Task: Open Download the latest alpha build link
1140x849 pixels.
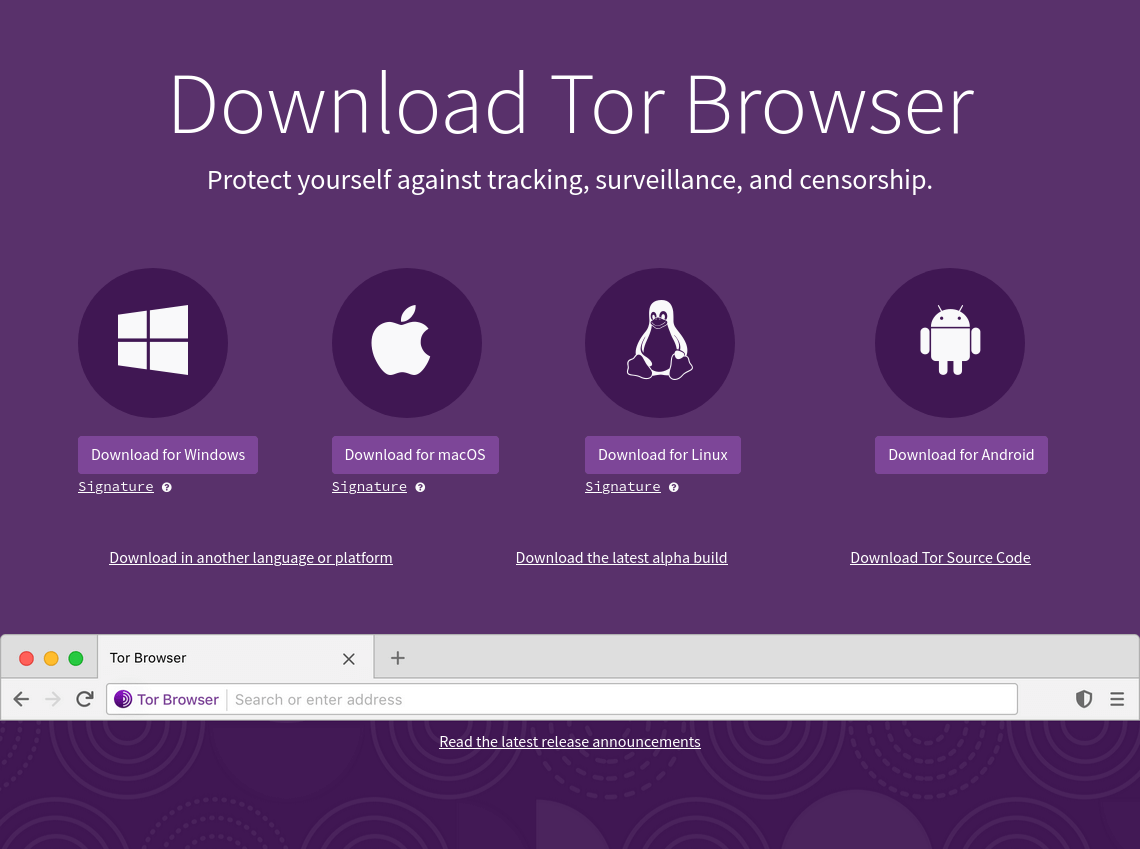Action: [x=622, y=558]
